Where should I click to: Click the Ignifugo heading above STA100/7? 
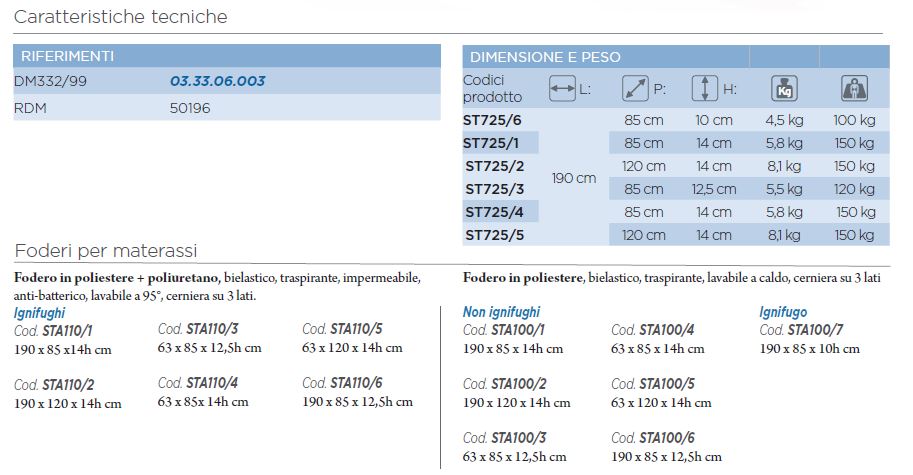tap(783, 312)
